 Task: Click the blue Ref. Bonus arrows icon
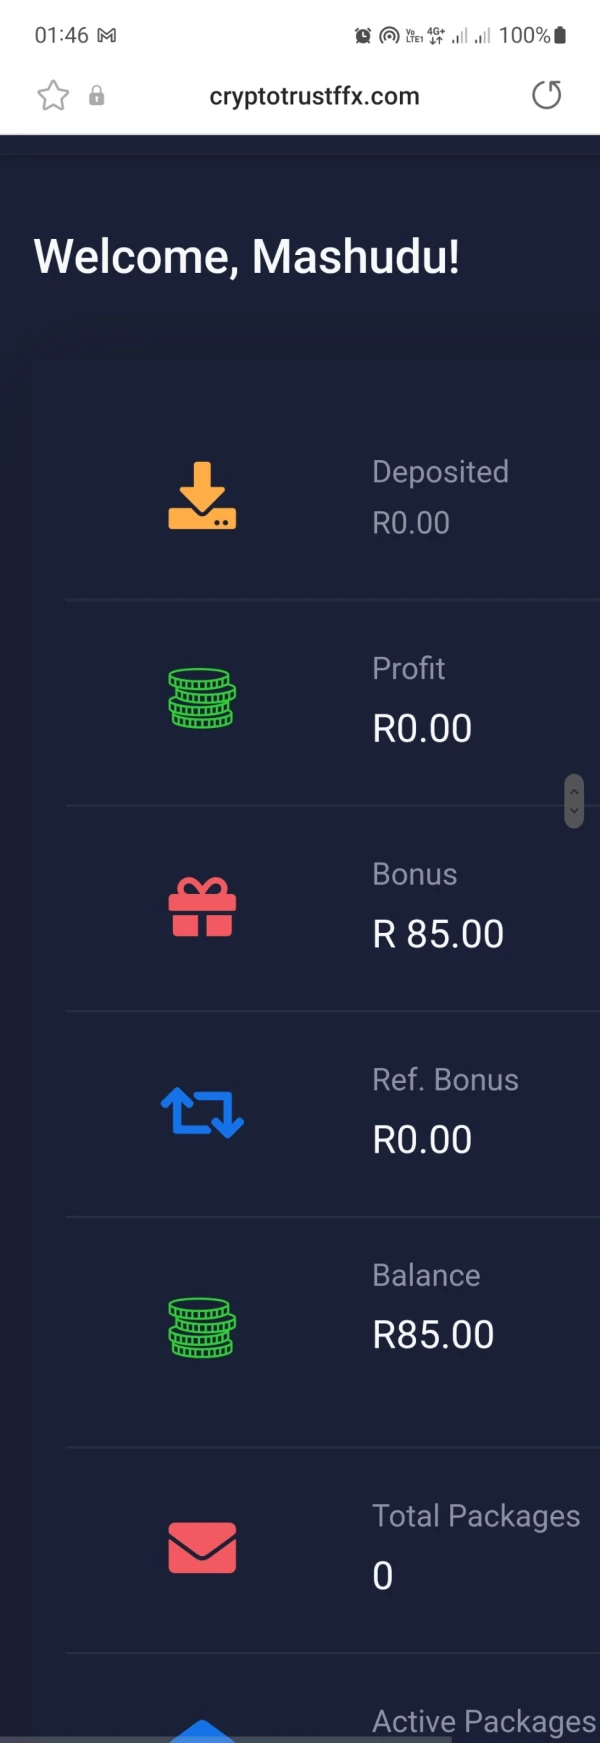[x=202, y=1112]
